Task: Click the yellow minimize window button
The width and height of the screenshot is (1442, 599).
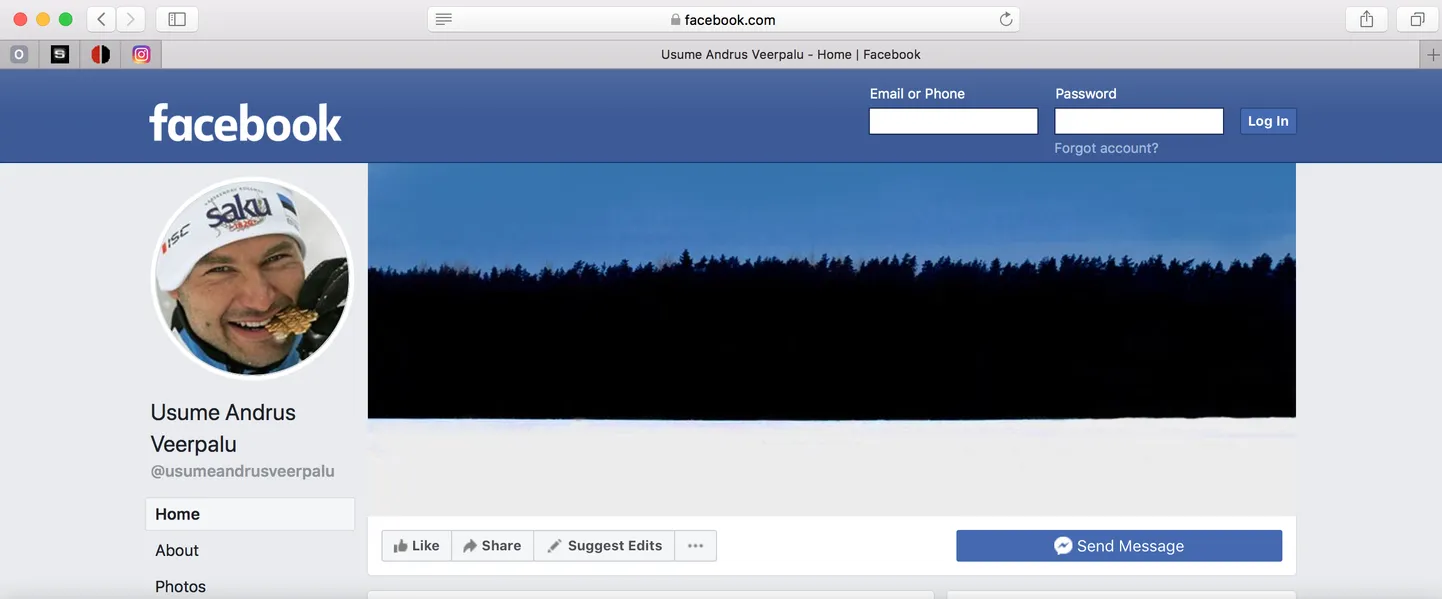Action: tap(43, 19)
